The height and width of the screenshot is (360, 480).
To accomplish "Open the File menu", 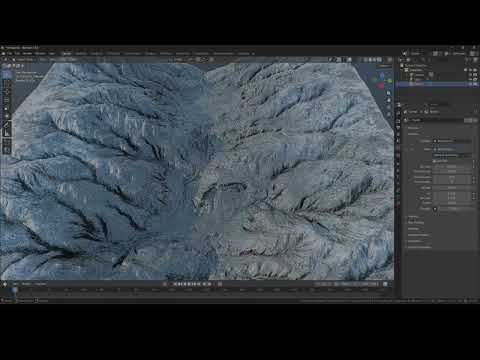I will pos(10,53).
